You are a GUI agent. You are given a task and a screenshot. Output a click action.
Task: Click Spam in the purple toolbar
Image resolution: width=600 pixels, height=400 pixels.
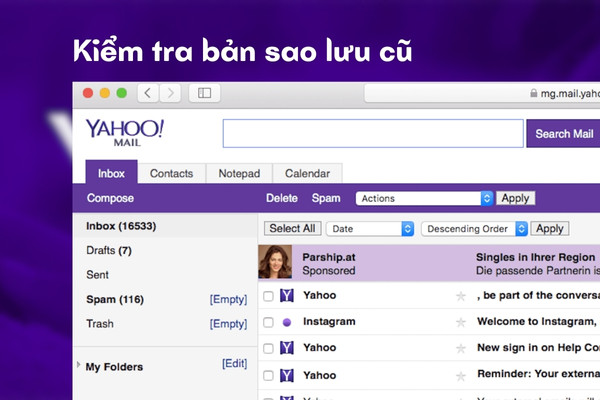click(x=326, y=198)
